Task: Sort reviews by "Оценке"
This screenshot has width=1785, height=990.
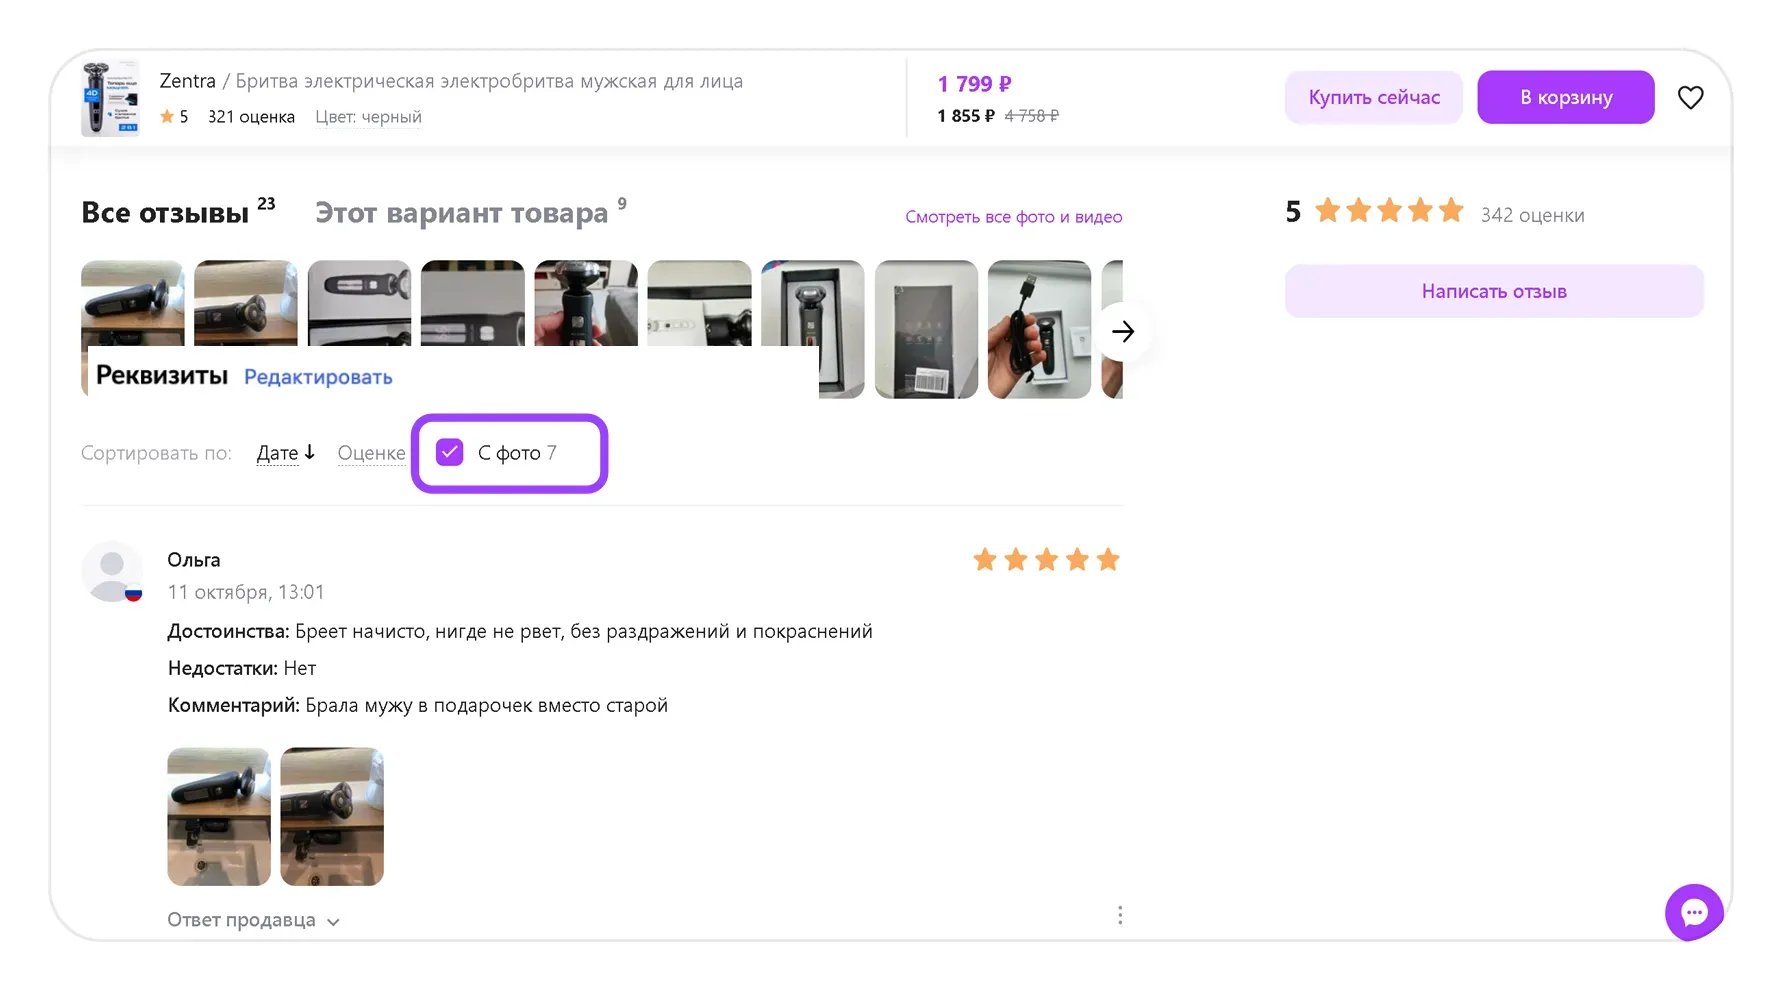Action: point(371,453)
